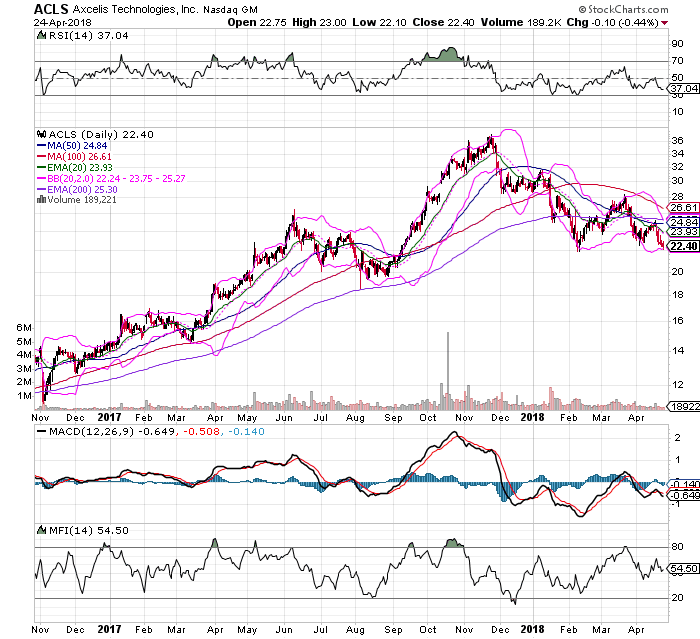Click the 24.84 price tag on right axis
700x639 pixels.
pos(683,222)
